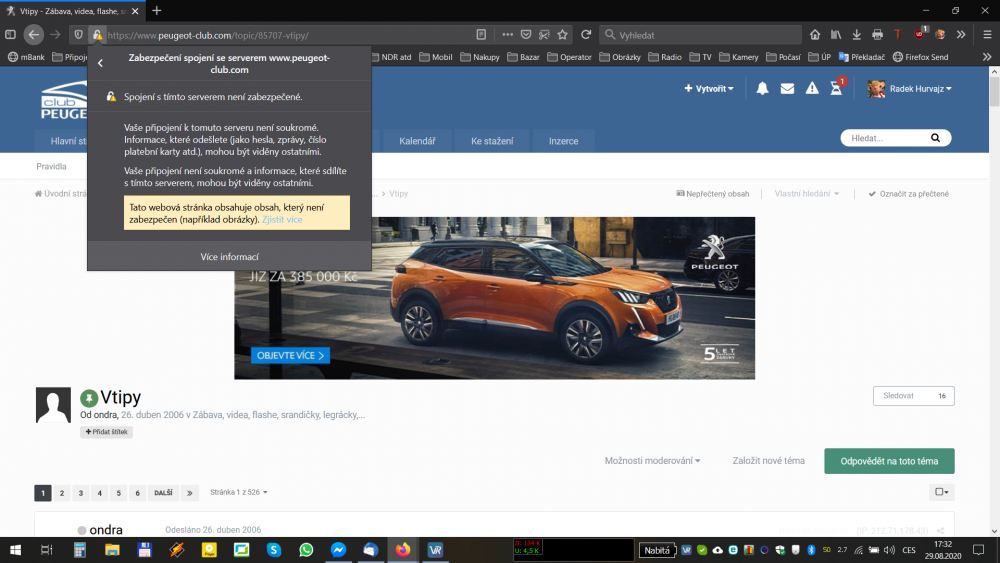Open Pravidla submenu item
The height and width of the screenshot is (563, 1000).
(x=51, y=166)
